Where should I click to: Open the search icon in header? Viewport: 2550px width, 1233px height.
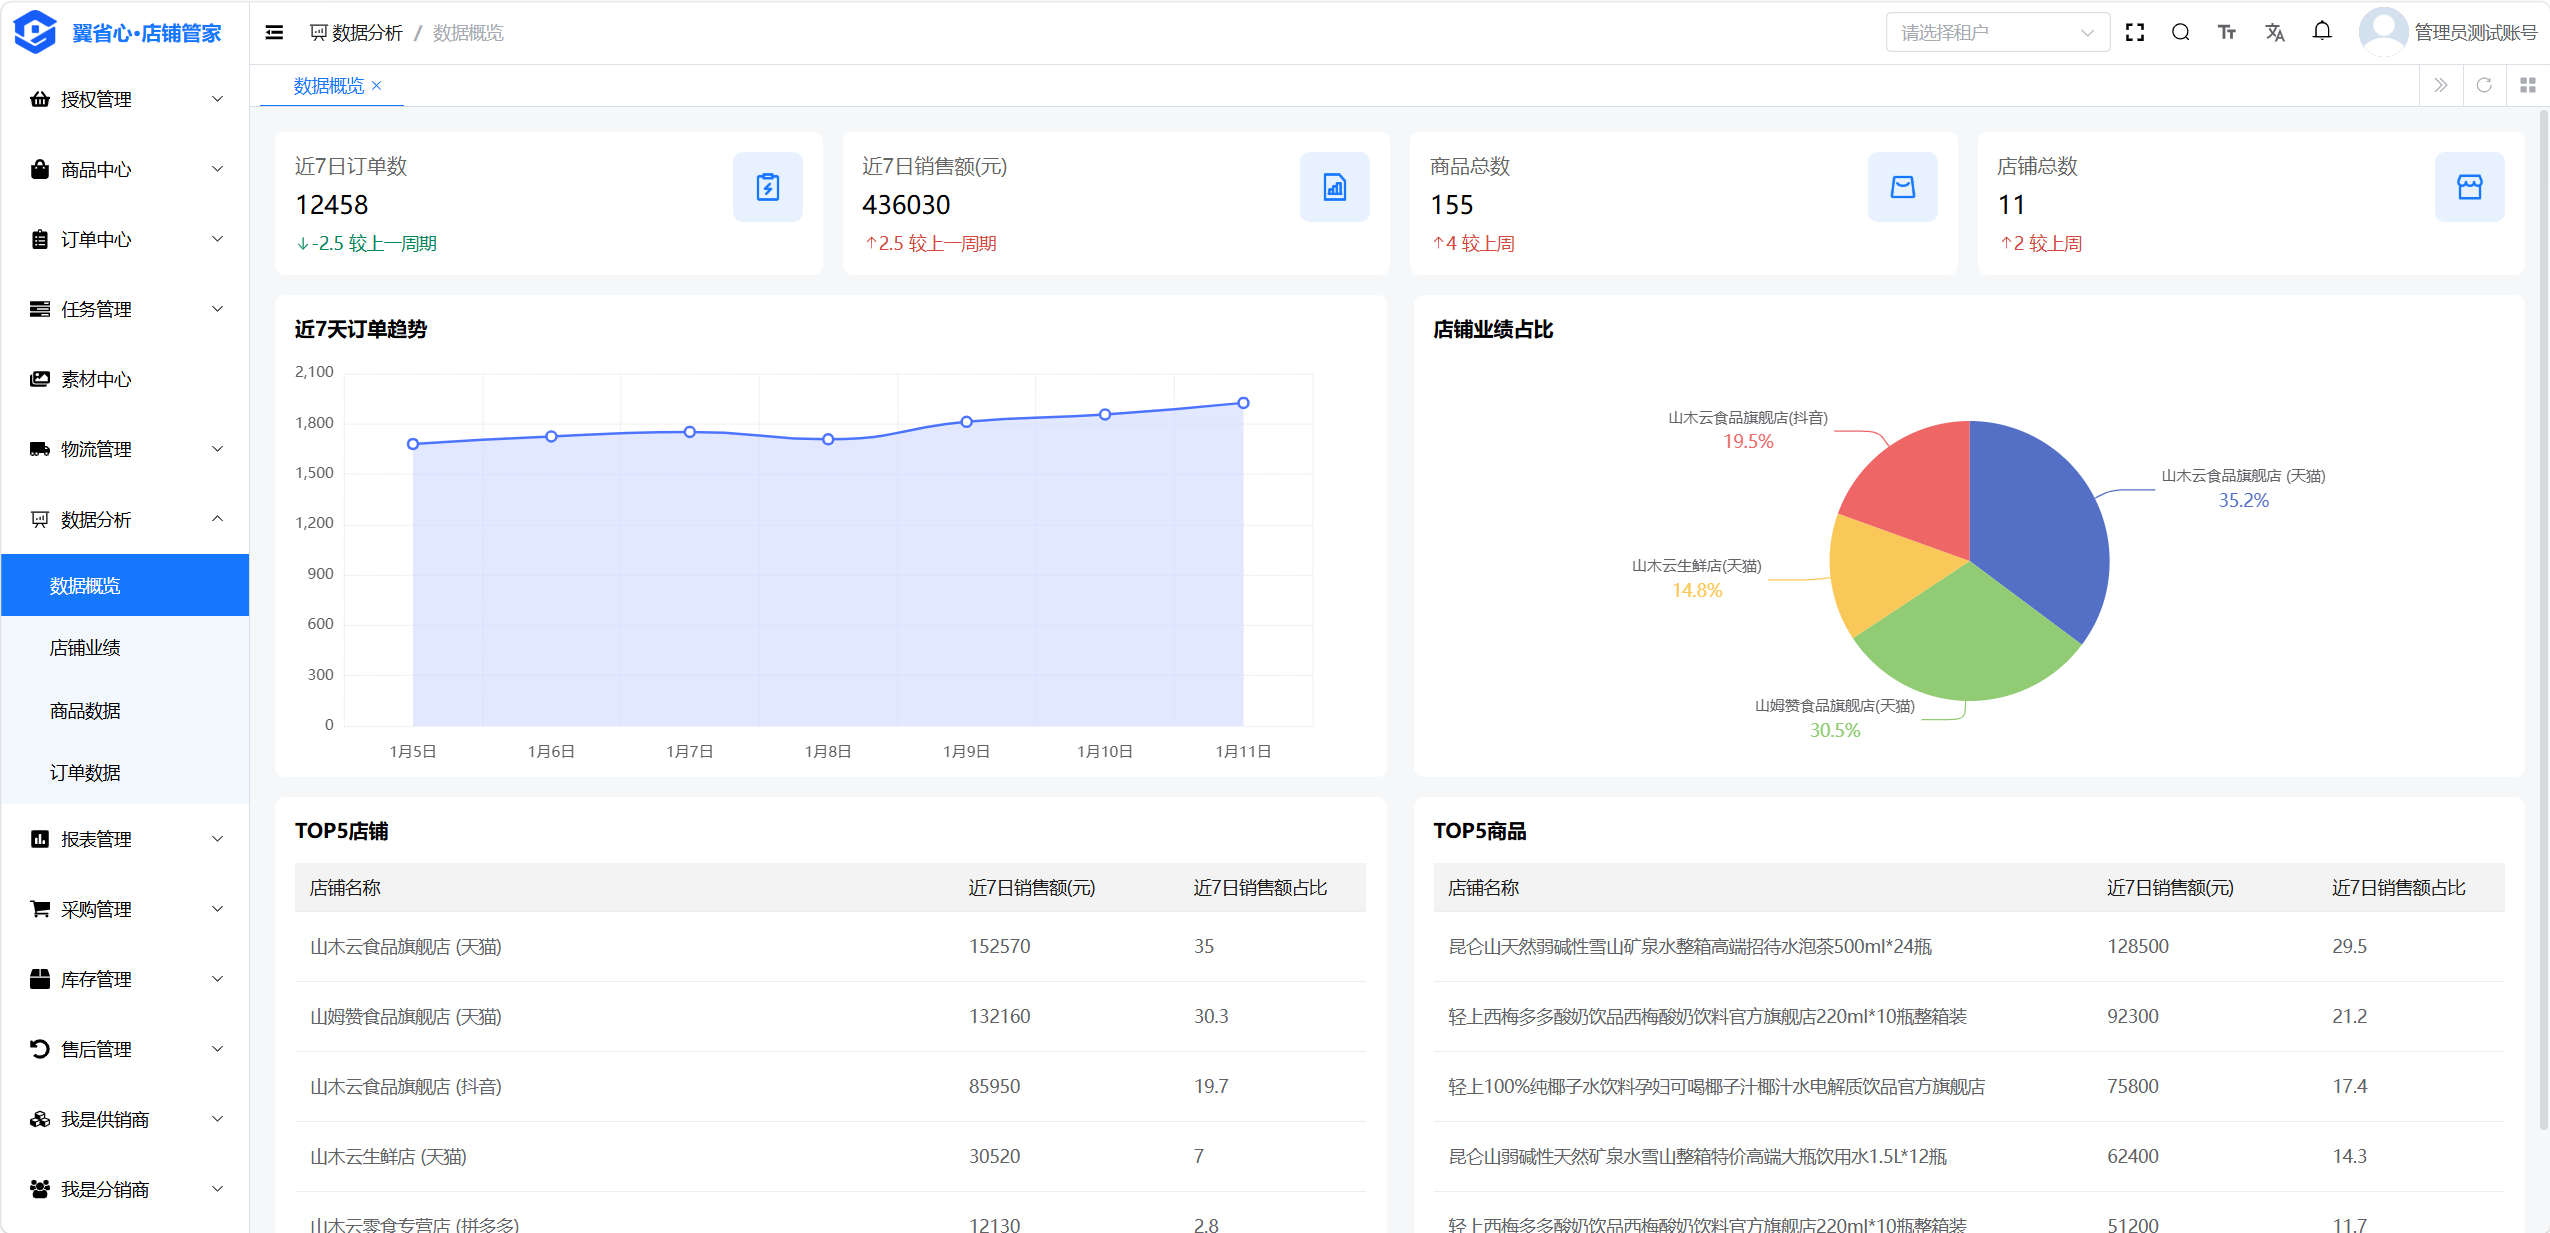tap(2181, 32)
